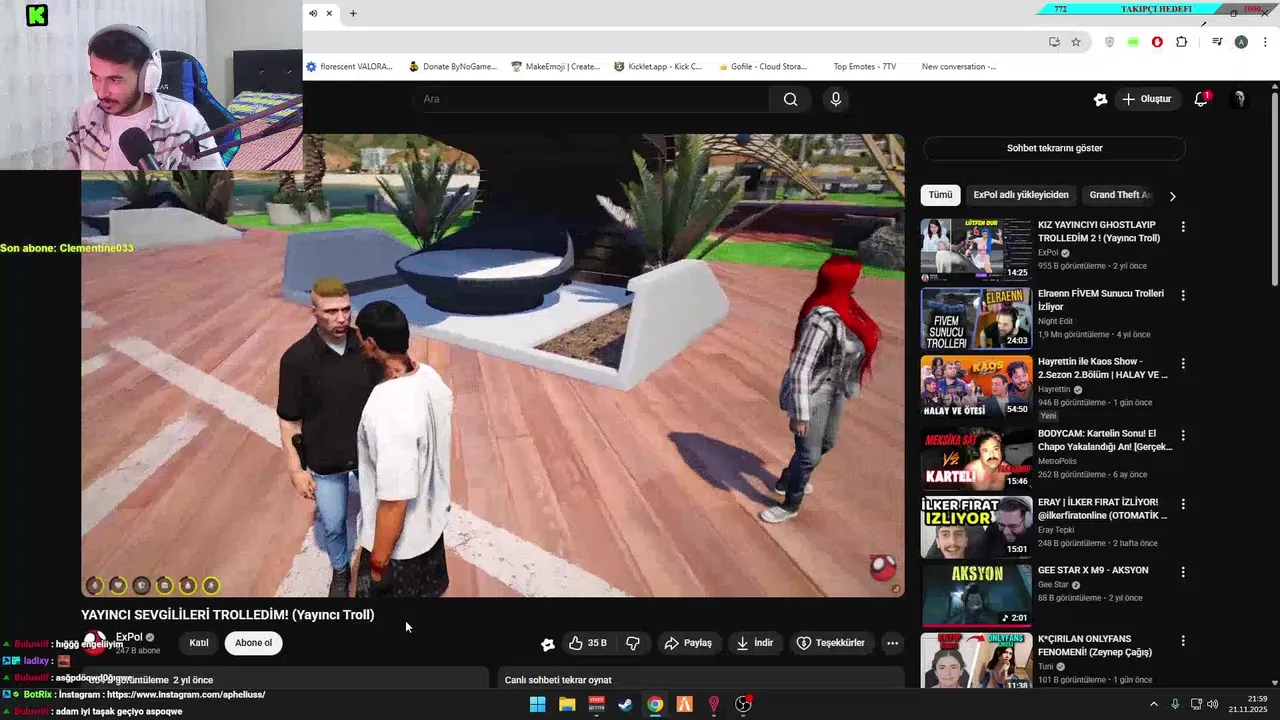Click the shield extension icon in the toolbar
1280x720 pixels.
[1109, 42]
